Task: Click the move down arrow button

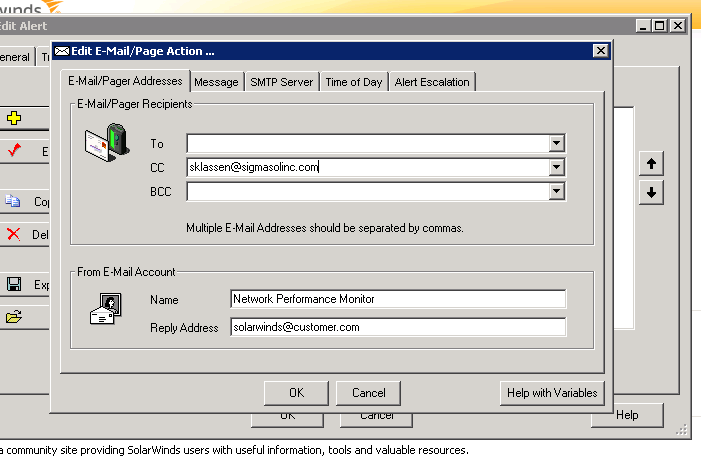Action: point(651,192)
